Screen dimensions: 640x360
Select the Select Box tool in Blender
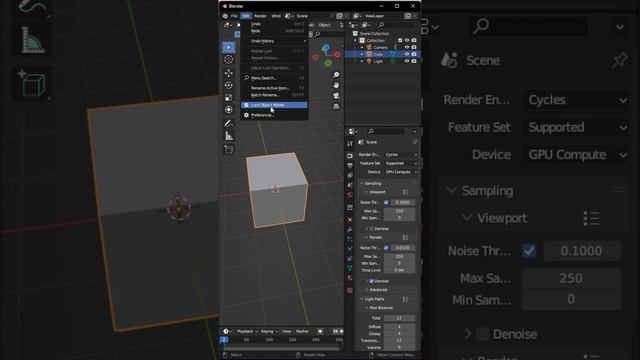pyautogui.click(x=229, y=47)
